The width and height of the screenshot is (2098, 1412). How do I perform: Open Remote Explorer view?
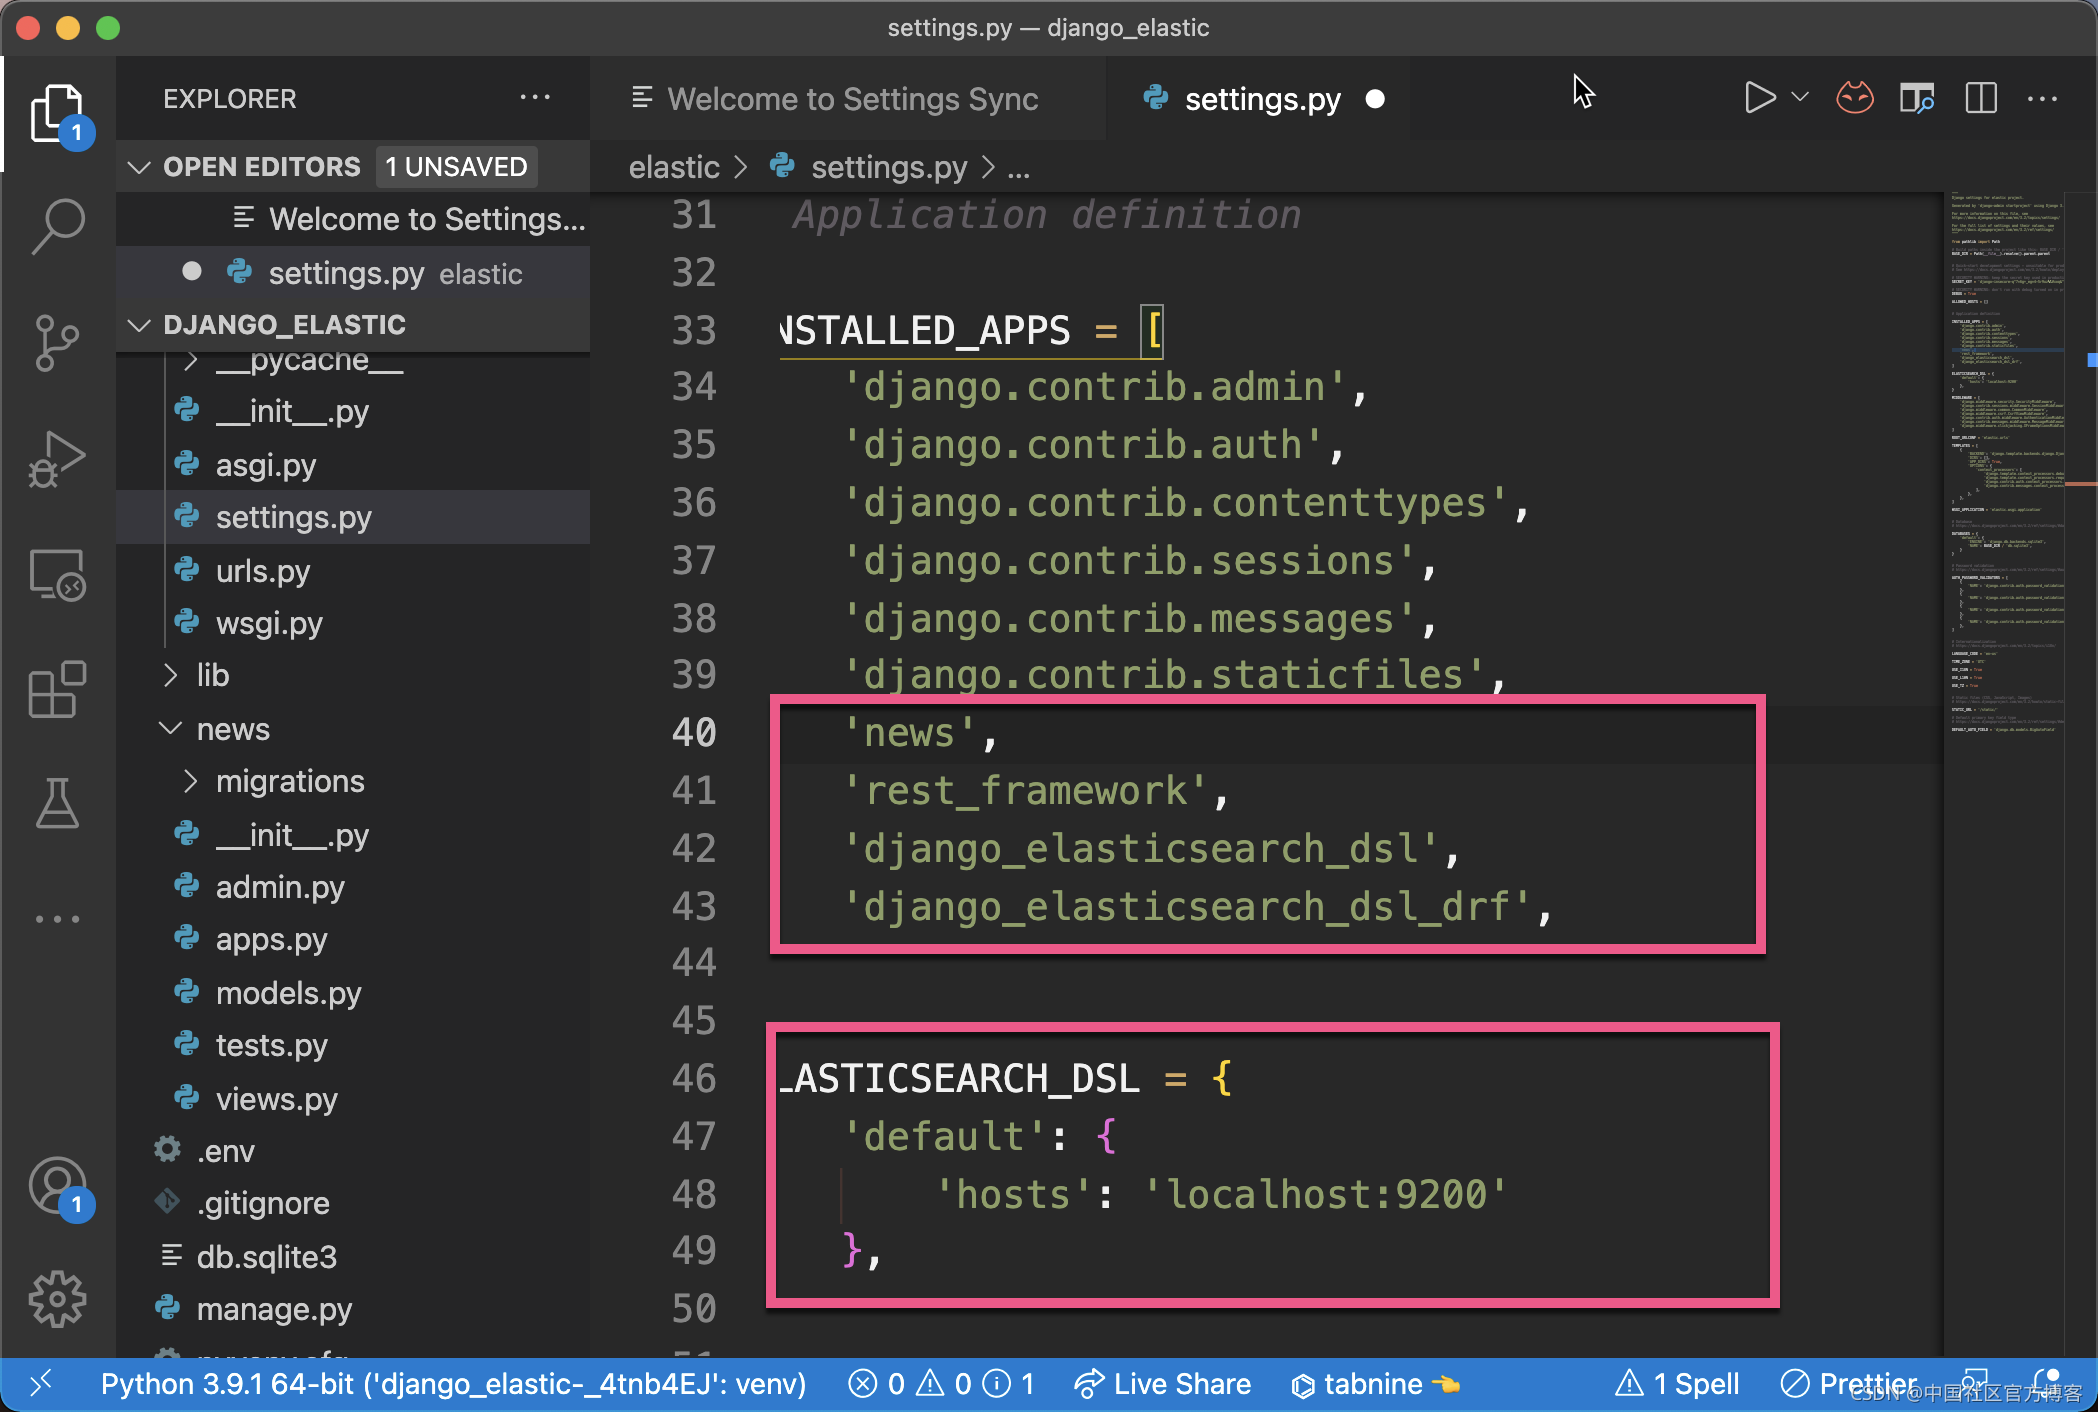pos(57,575)
